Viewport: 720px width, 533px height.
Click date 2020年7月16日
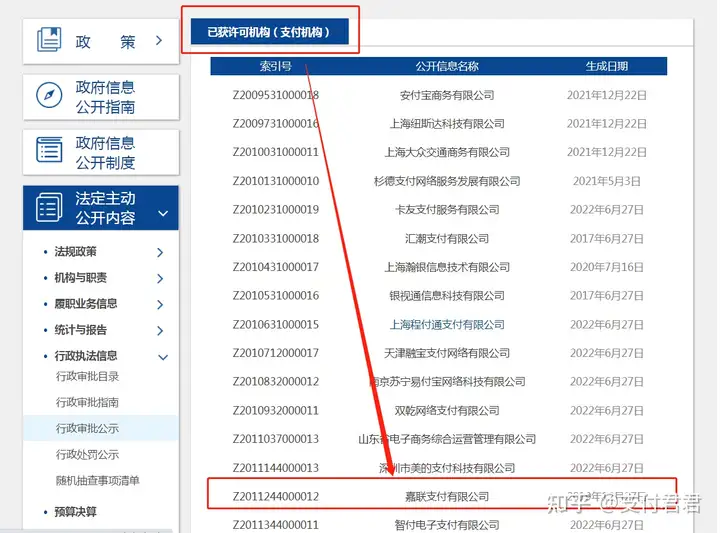(x=607, y=267)
